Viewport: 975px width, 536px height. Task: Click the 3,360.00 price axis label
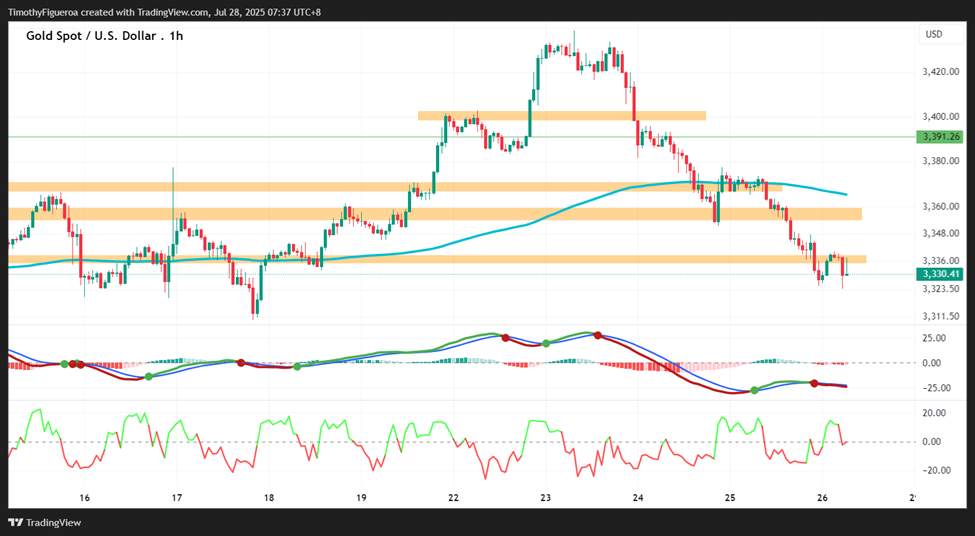coord(939,206)
